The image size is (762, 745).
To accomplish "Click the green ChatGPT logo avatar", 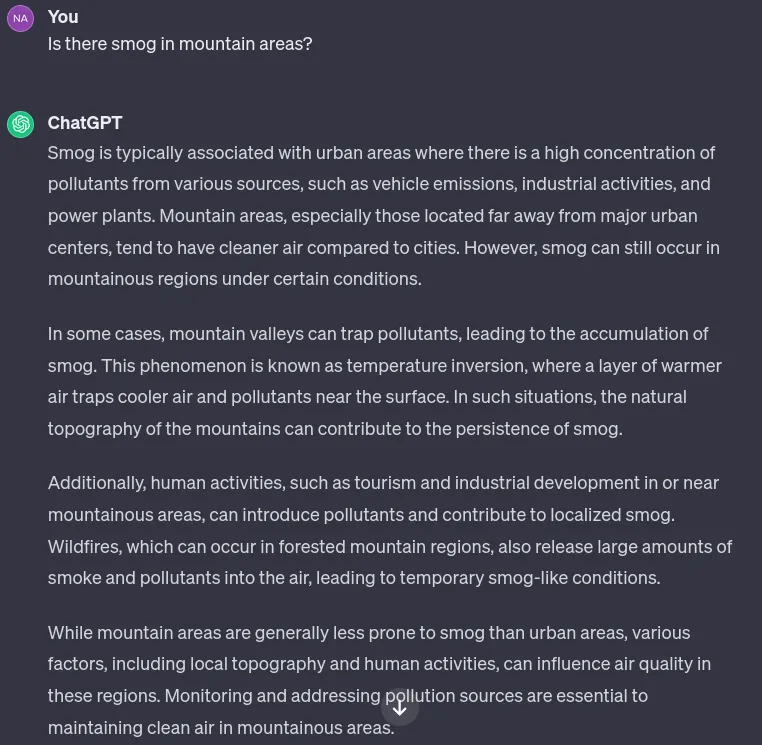I will [x=20, y=124].
